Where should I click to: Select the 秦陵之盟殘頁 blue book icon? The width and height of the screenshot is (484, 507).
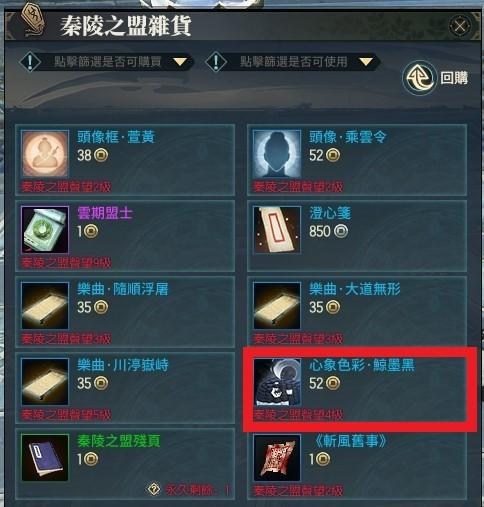coord(45,458)
